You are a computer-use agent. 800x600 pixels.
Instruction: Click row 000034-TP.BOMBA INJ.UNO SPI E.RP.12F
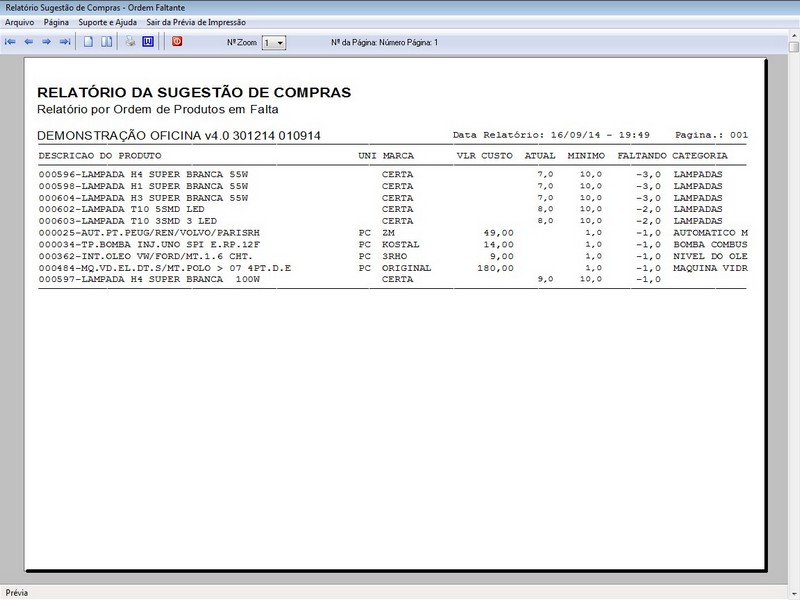[x=392, y=244]
